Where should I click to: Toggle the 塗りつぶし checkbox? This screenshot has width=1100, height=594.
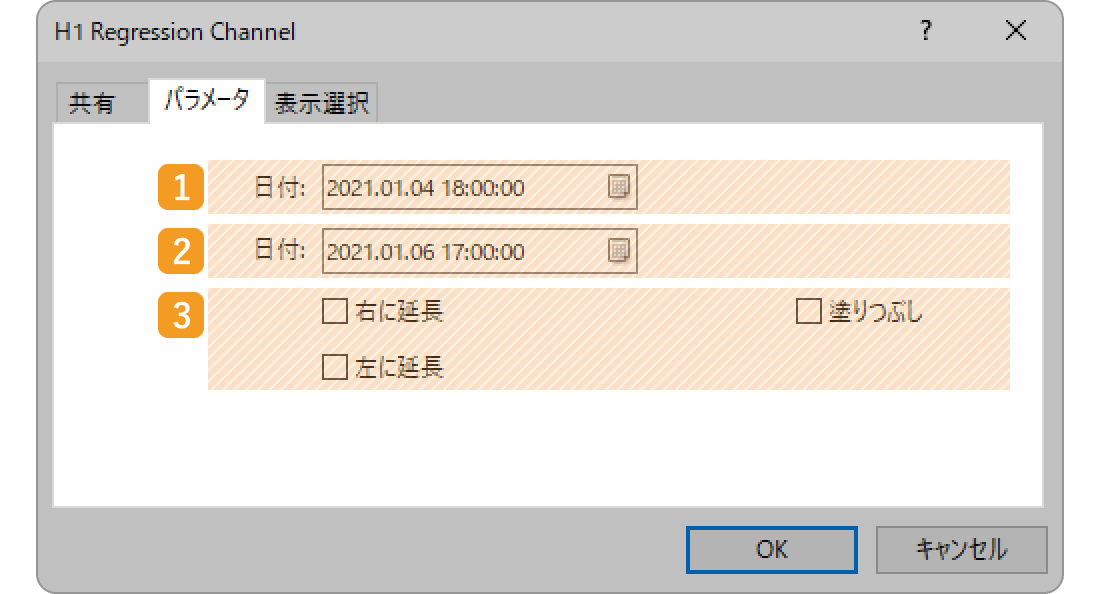[809, 311]
